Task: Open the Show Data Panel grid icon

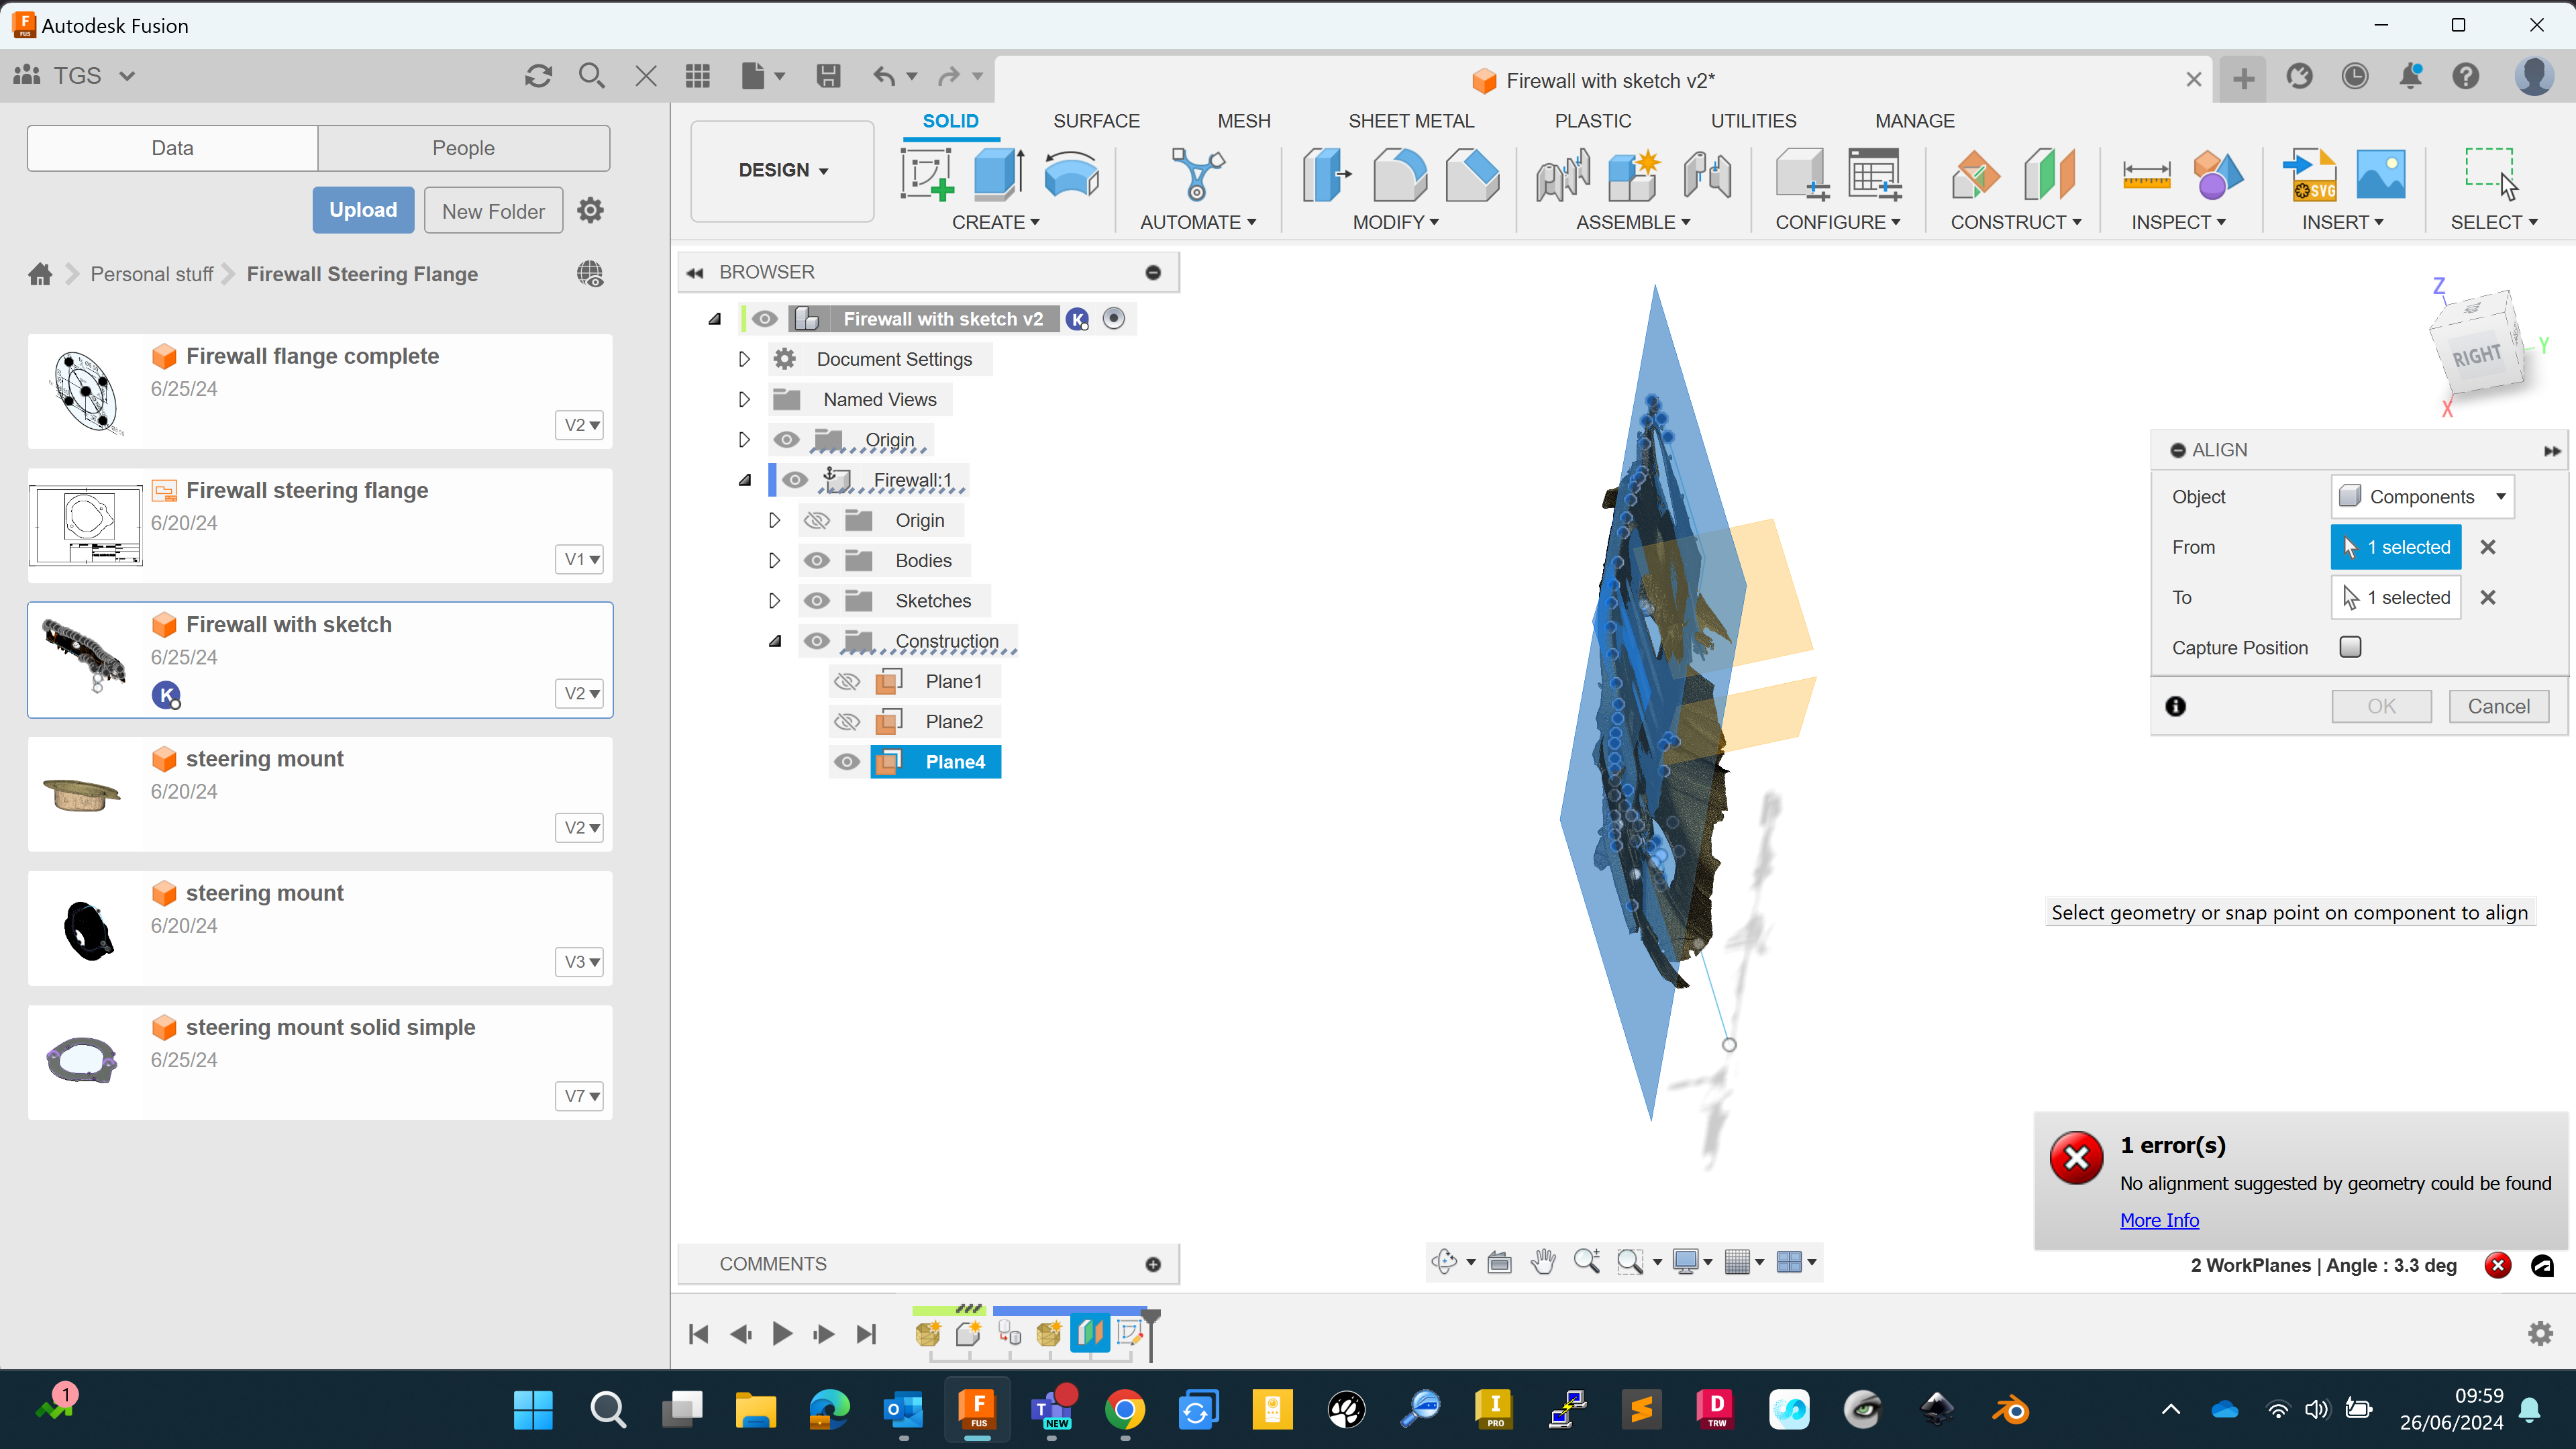Action: click(697, 76)
